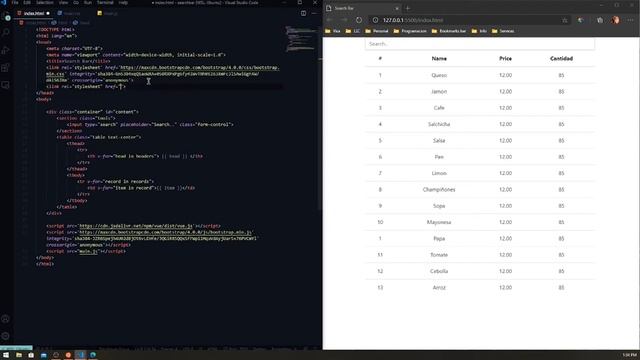Click the head breadcrumb above the editor

82,23
